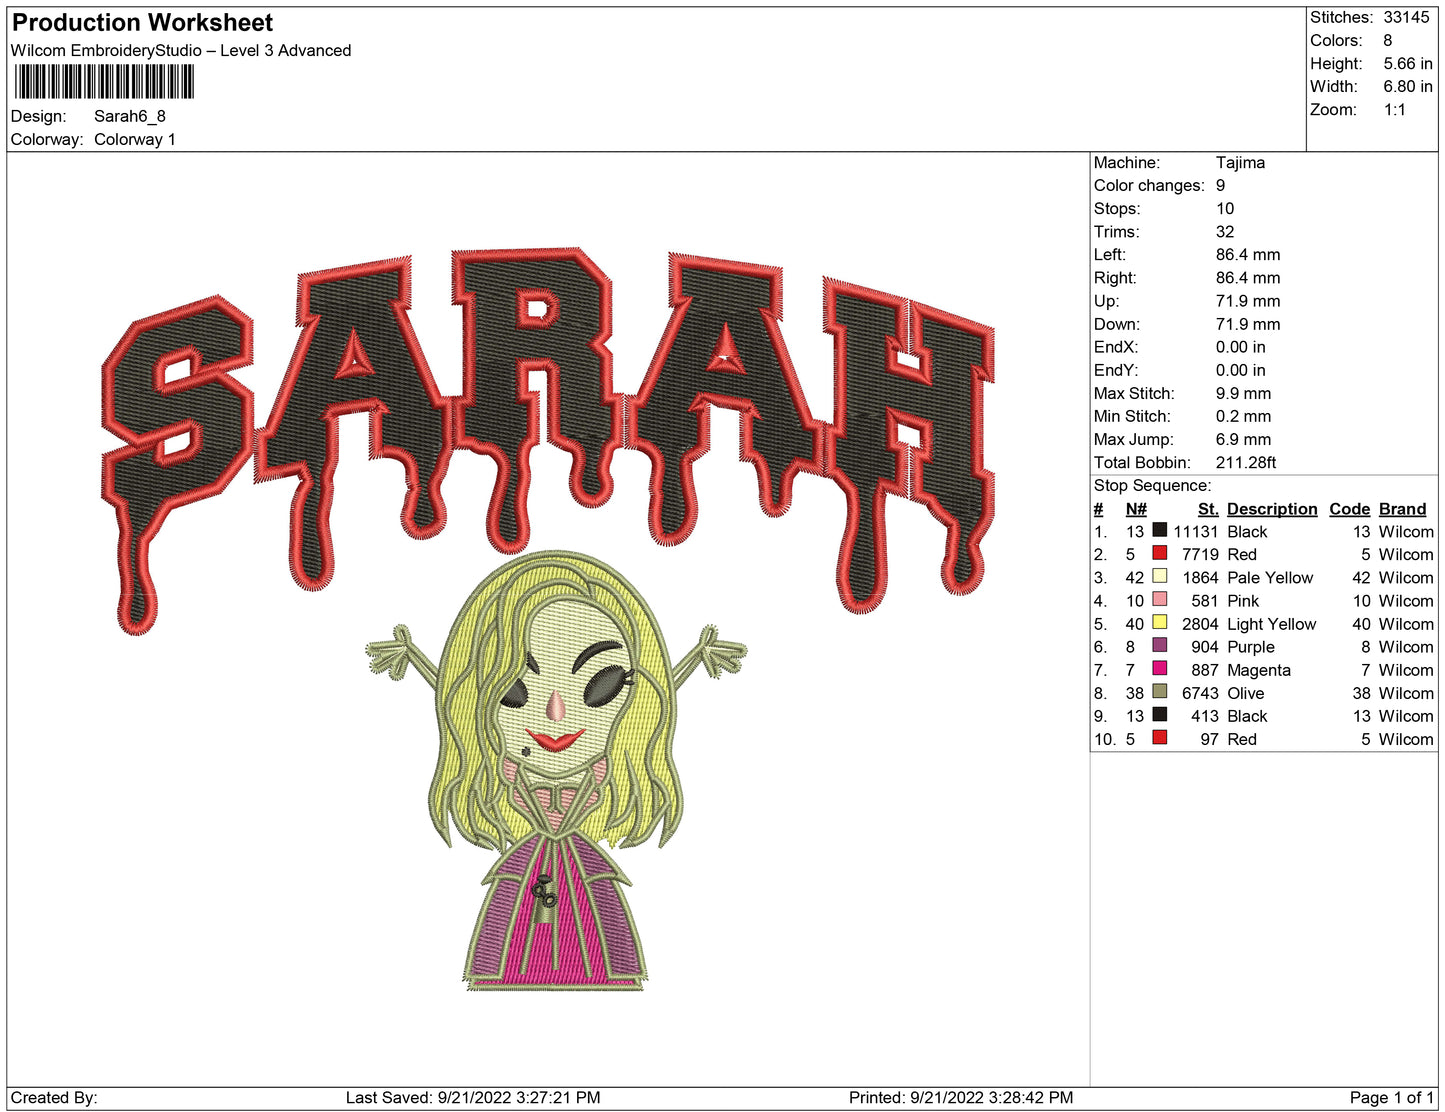Select the design name "Sarah6_8"

[130, 116]
